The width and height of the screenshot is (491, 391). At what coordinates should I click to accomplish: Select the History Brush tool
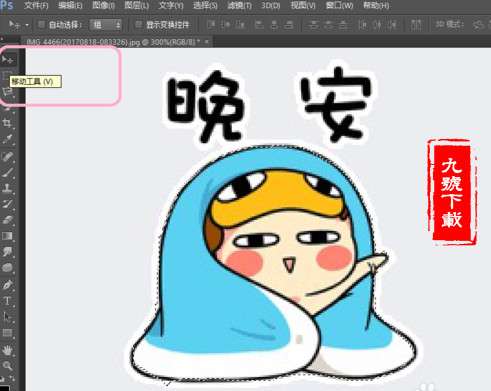point(7,204)
